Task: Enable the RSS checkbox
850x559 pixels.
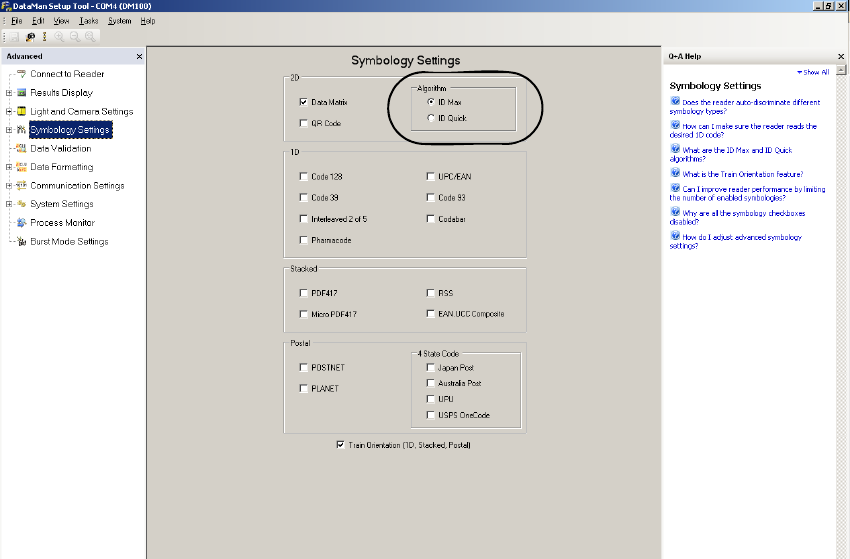Action: point(430,293)
